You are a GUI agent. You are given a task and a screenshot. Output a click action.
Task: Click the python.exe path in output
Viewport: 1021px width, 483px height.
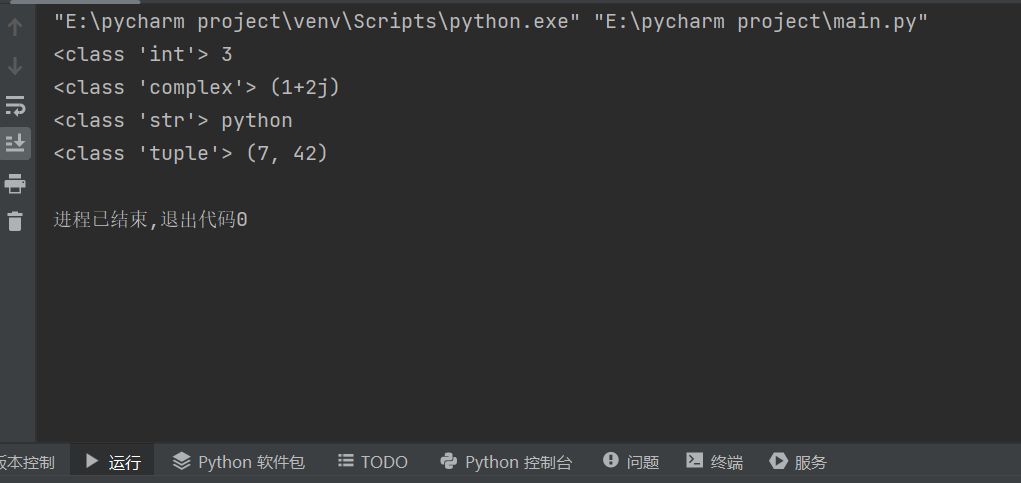point(316,23)
